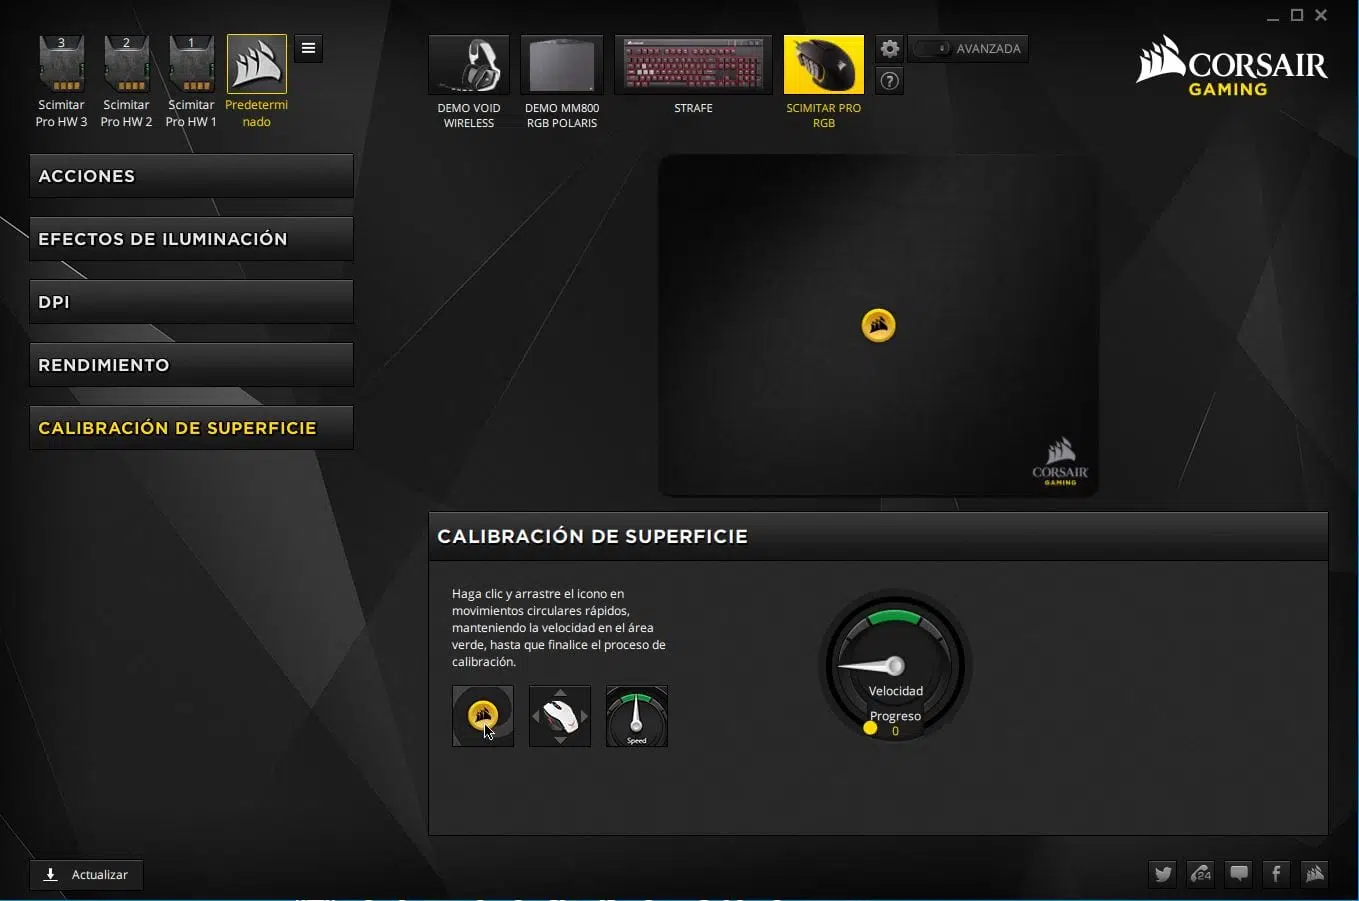The height and width of the screenshot is (901, 1359).
Task: Click the calibration instructions text
Action: point(559,628)
